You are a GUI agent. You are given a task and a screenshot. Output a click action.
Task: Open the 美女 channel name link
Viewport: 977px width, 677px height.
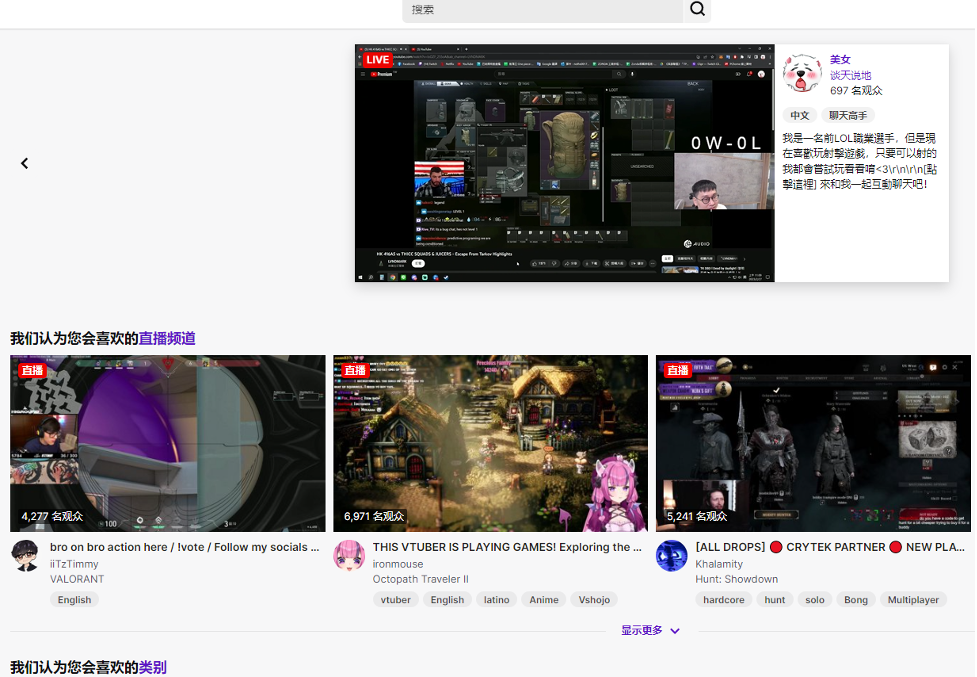[840, 60]
